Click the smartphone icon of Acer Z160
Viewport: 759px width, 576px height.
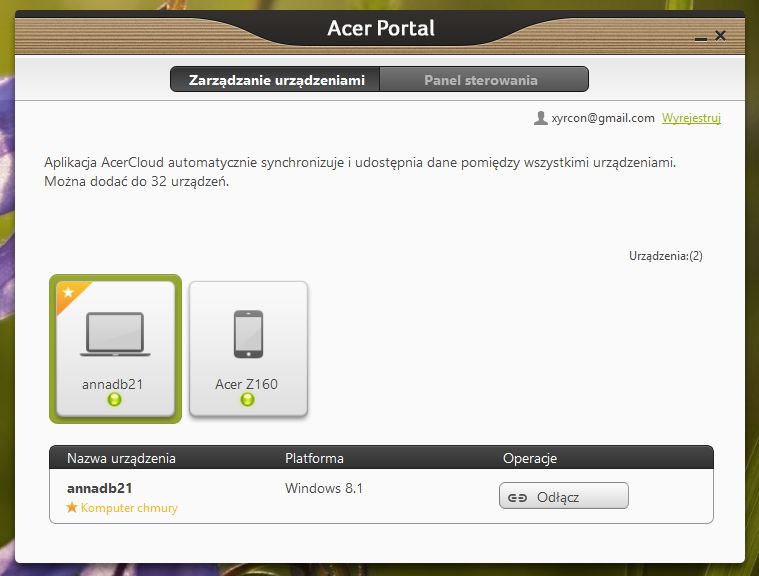(248, 334)
